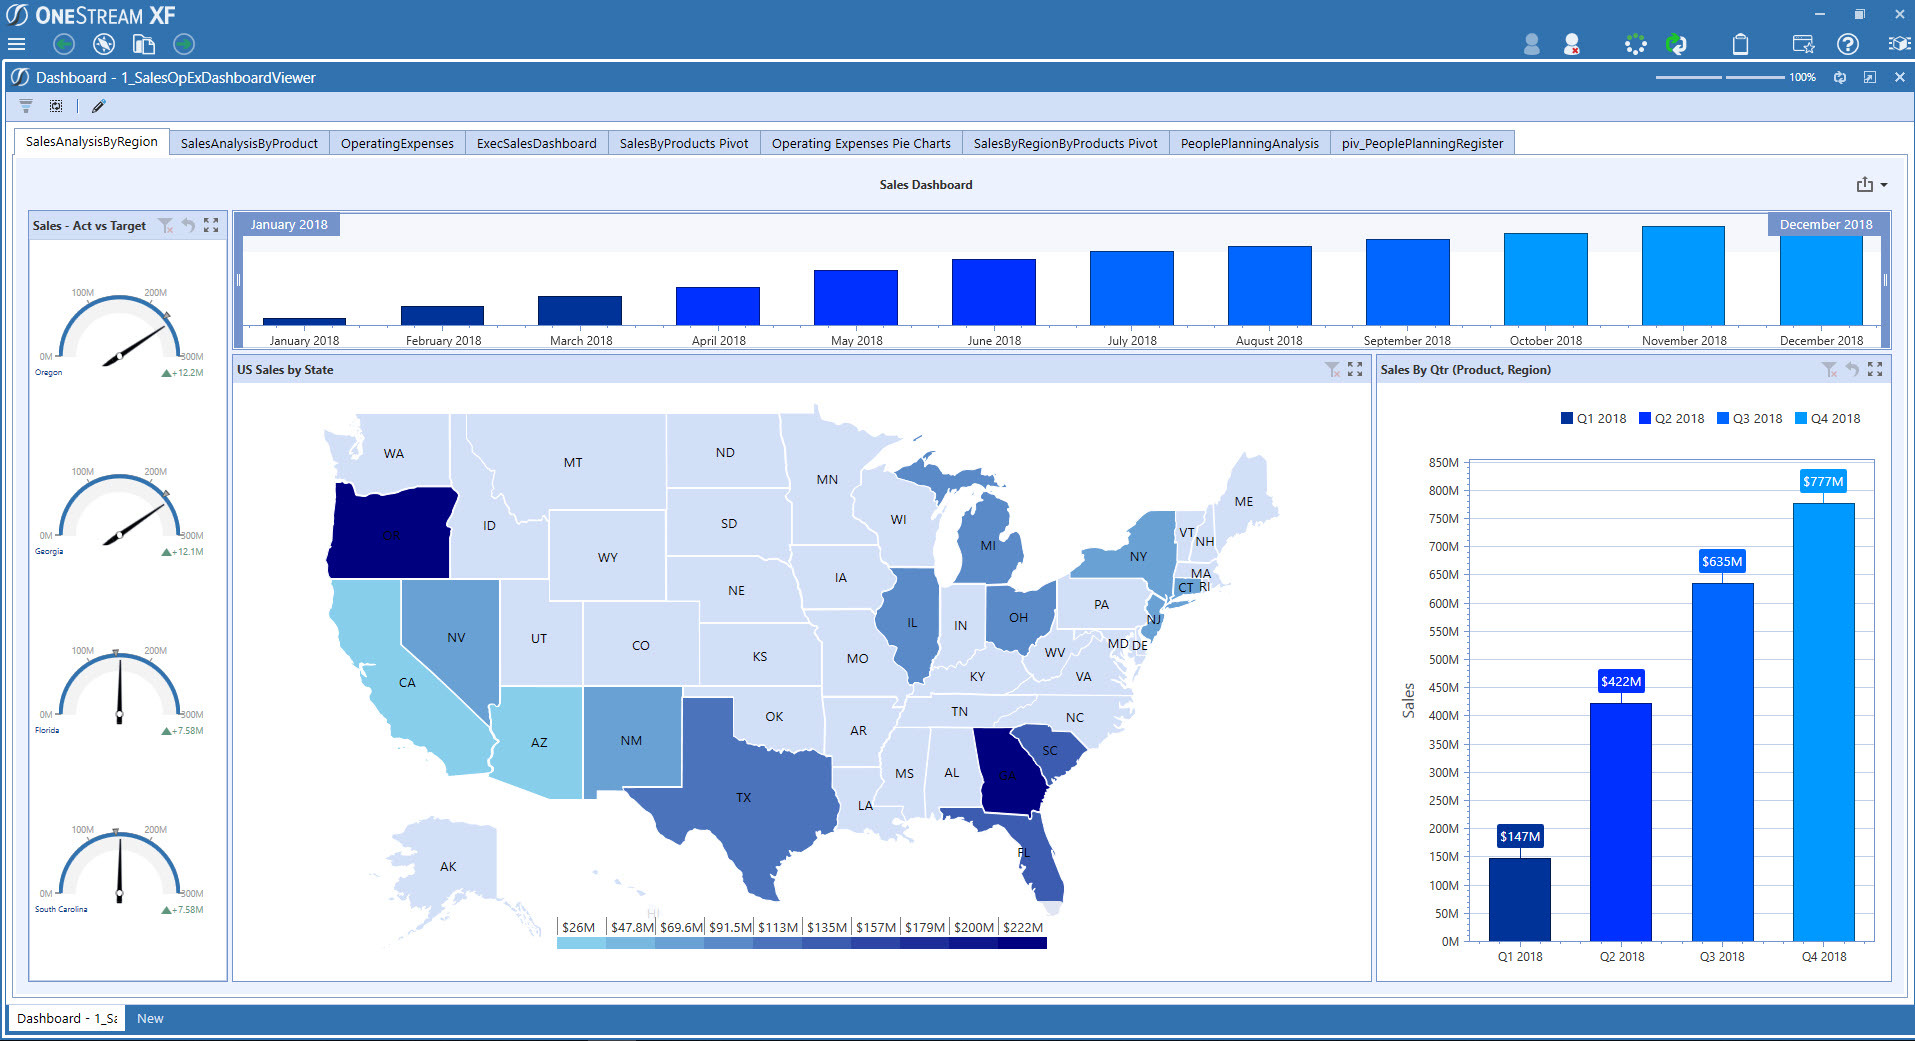
Task: Expand the export dropdown beside Sales Dashboard
Action: 1884,185
